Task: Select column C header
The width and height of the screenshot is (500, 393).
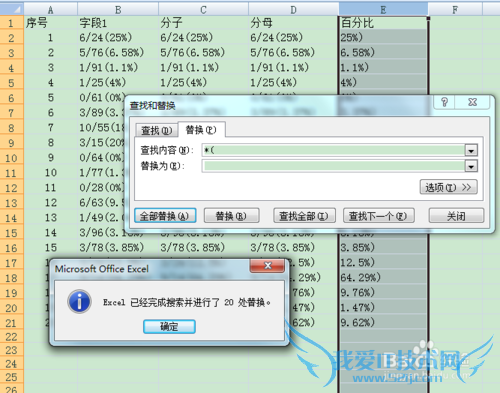Action: coord(203,9)
